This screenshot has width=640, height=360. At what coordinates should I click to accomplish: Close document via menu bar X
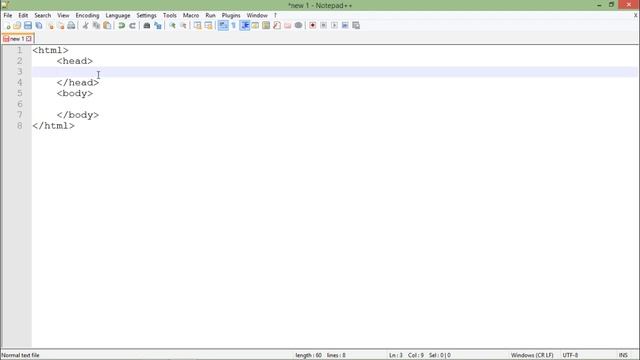(x=636, y=16)
